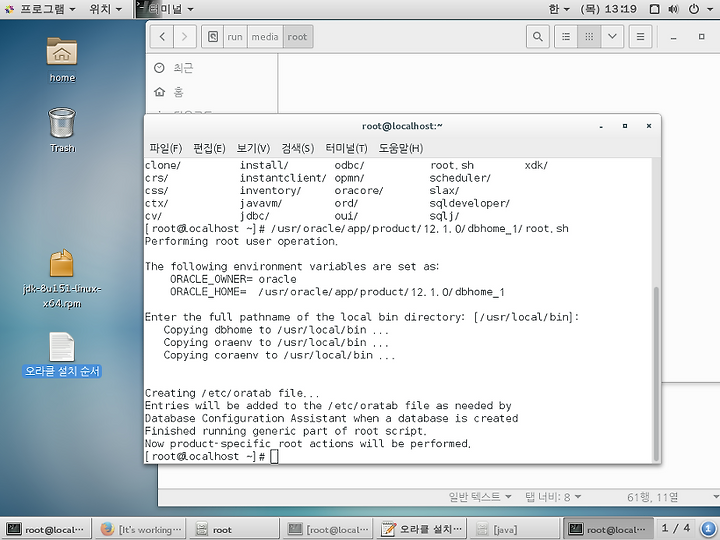Click 'Creating /etc/oratab file...' text
Viewport: 720px width, 540px height.
(x=232, y=393)
